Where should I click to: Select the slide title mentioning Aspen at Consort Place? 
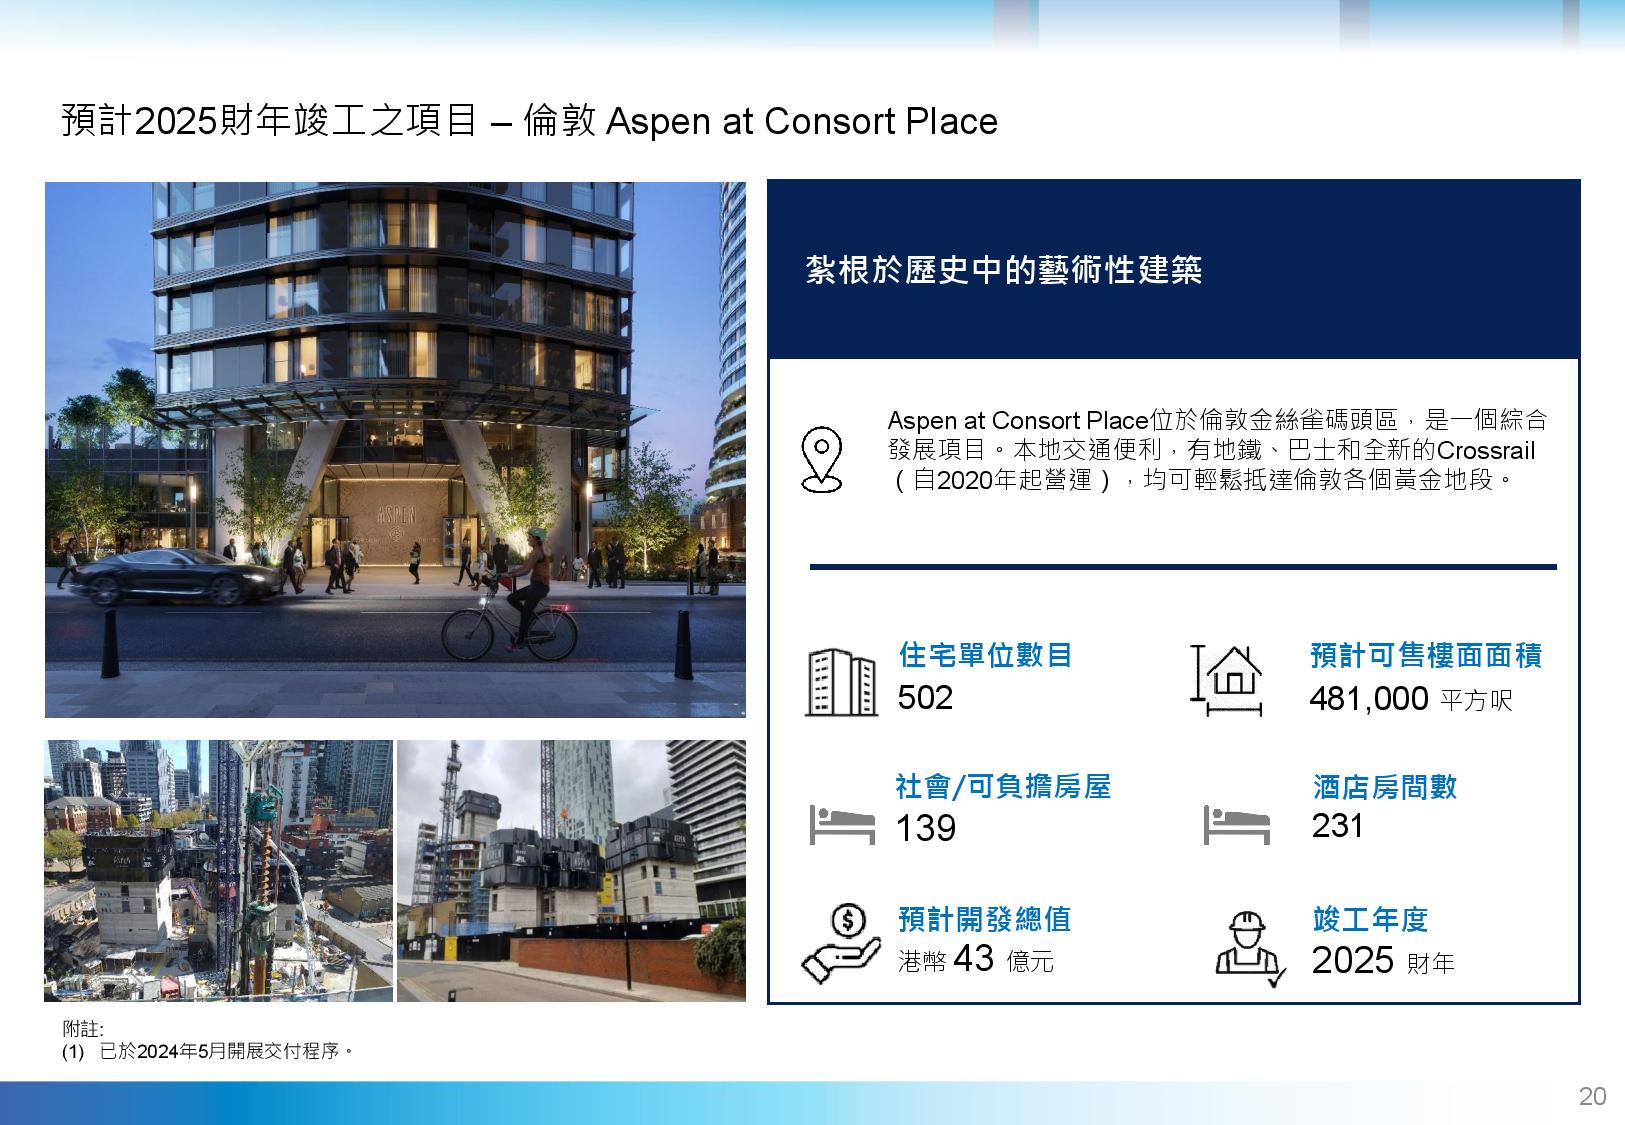point(529,121)
